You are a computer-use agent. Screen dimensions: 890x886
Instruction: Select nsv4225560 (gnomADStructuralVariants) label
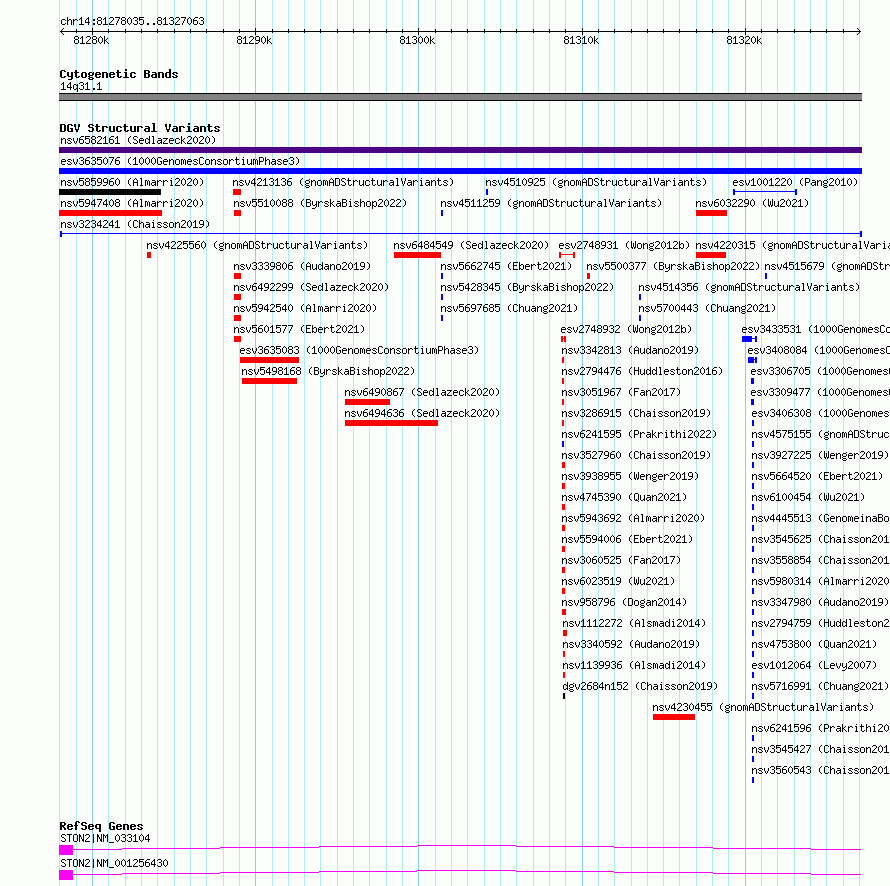coord(257,245)
